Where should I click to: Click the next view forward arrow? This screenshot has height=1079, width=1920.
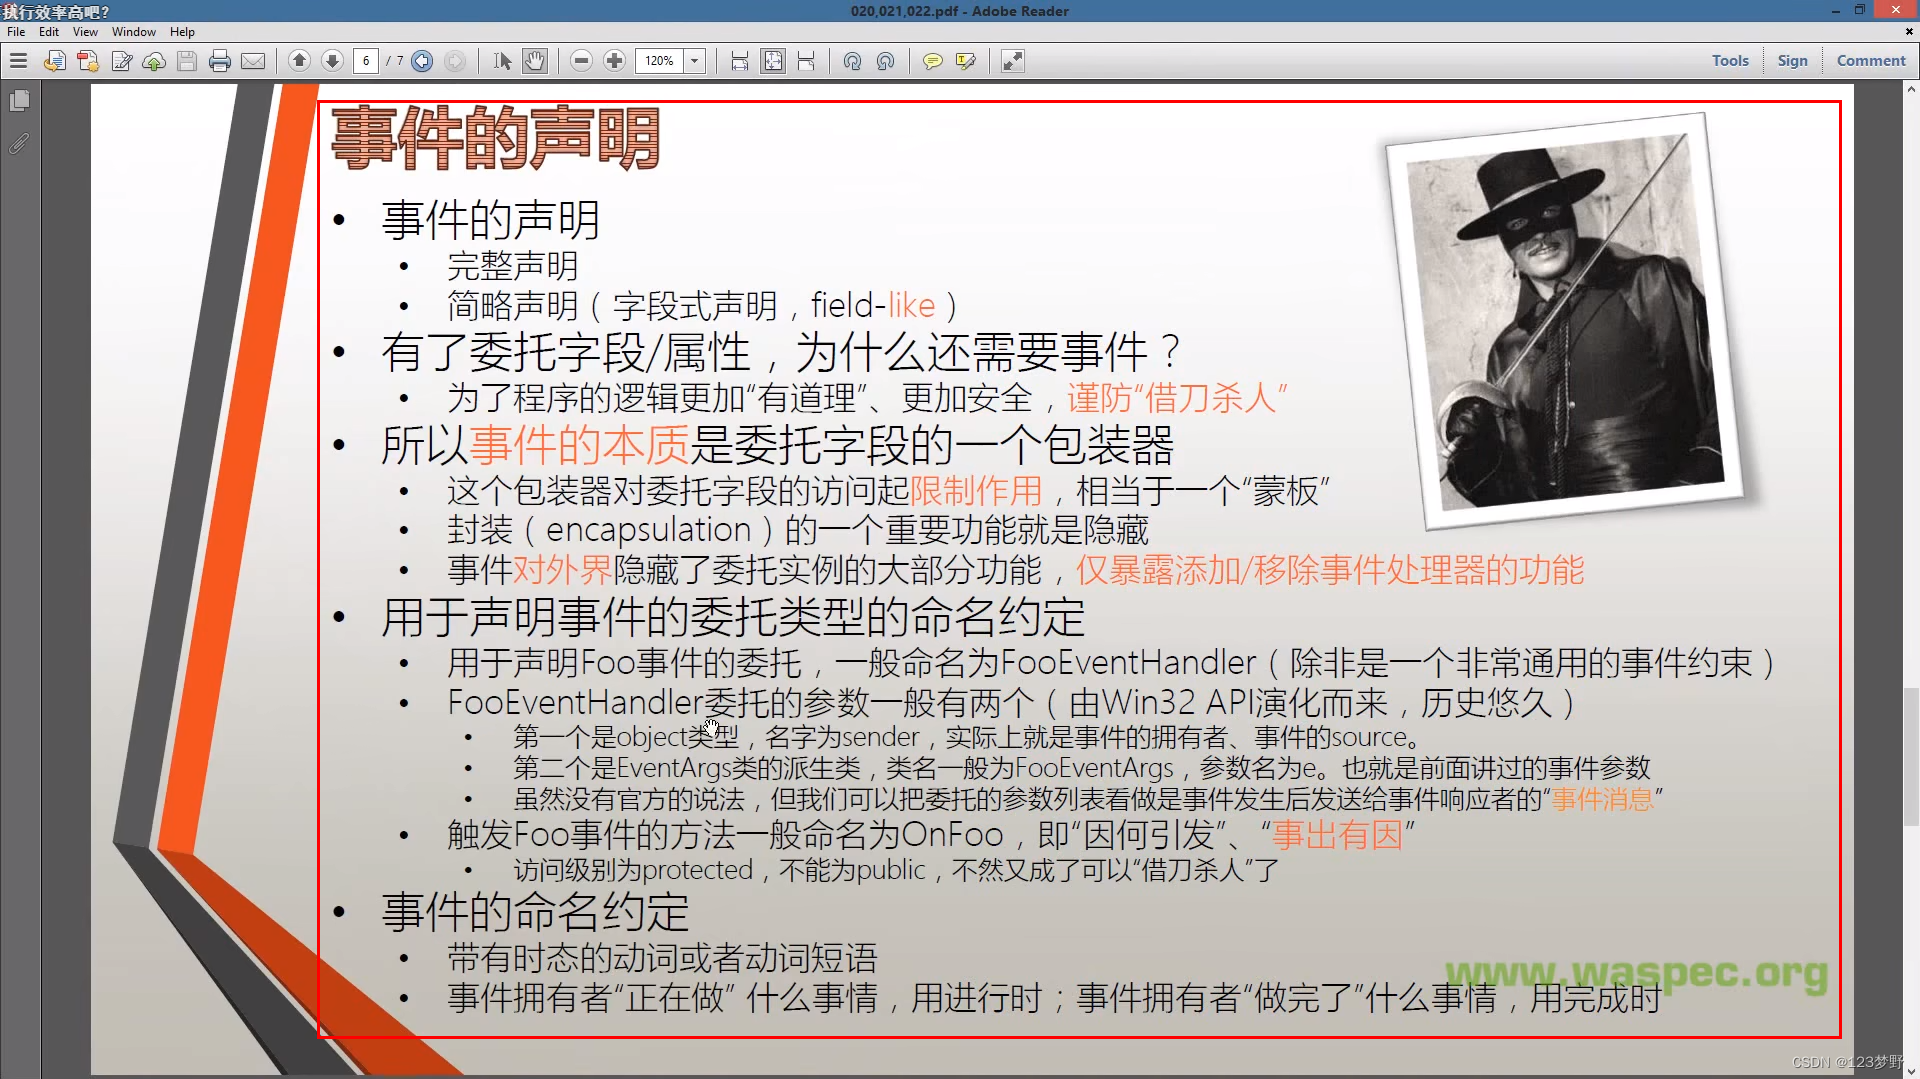455,61
